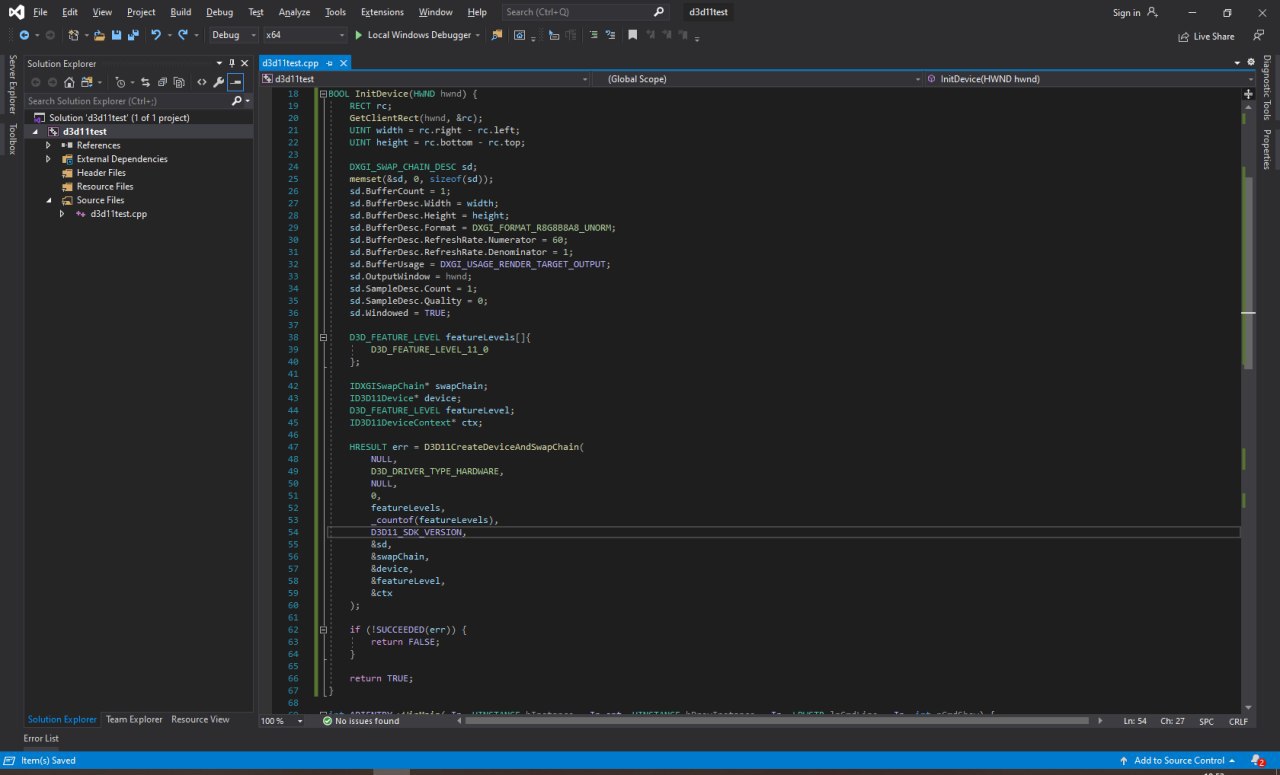Click the Home icon in Solution Explorer
Image resolution: width=1280 pixels, height=775 pixels.
(x=71, y=82)
